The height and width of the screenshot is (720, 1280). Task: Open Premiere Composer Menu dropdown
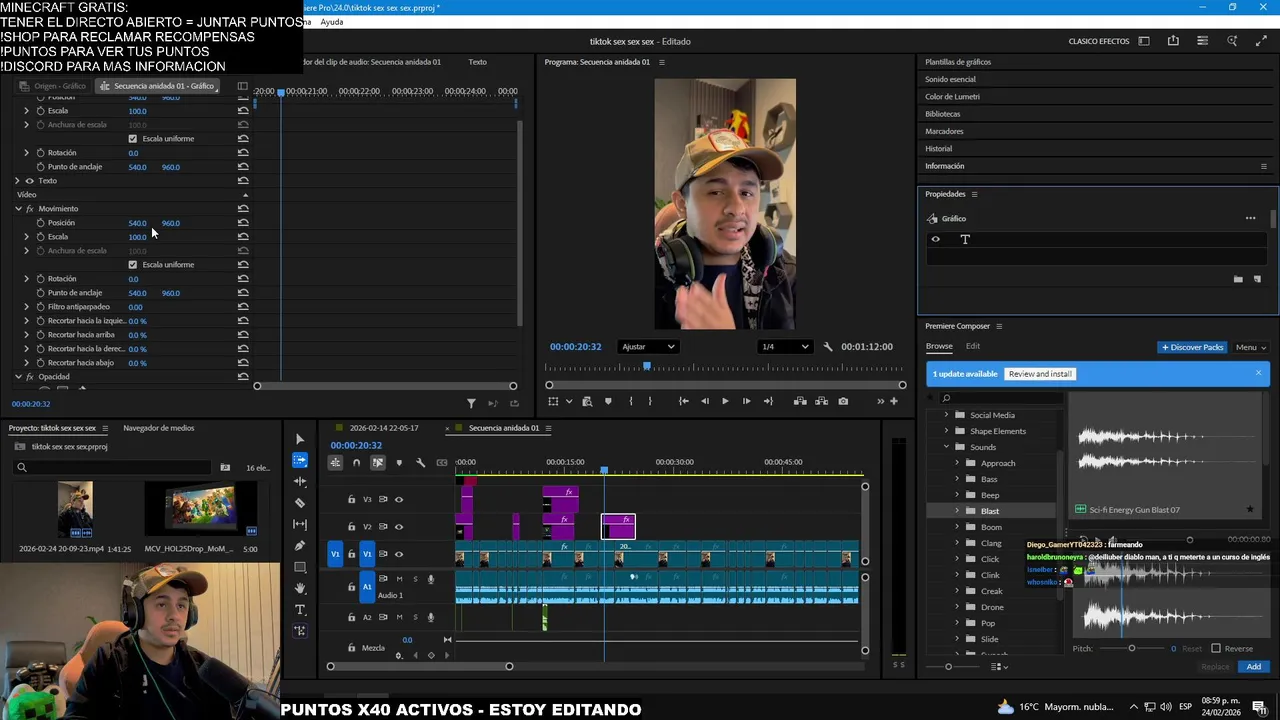[x=1251, y=347]
